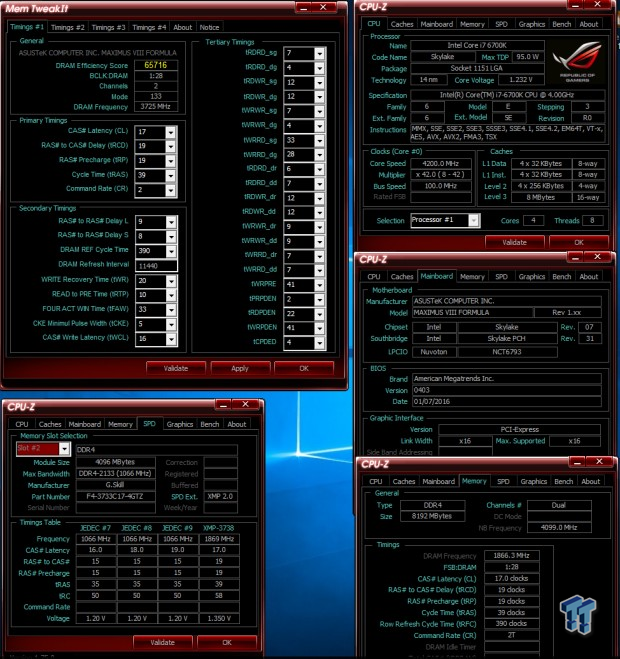
Task: Expand the tRDWR_dd dropdown arrow
Action: (x=319, y=213)
